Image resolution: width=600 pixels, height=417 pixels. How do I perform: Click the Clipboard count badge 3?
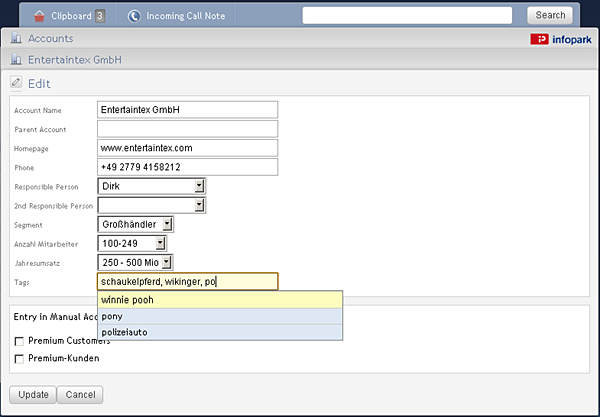pos(100,16)
